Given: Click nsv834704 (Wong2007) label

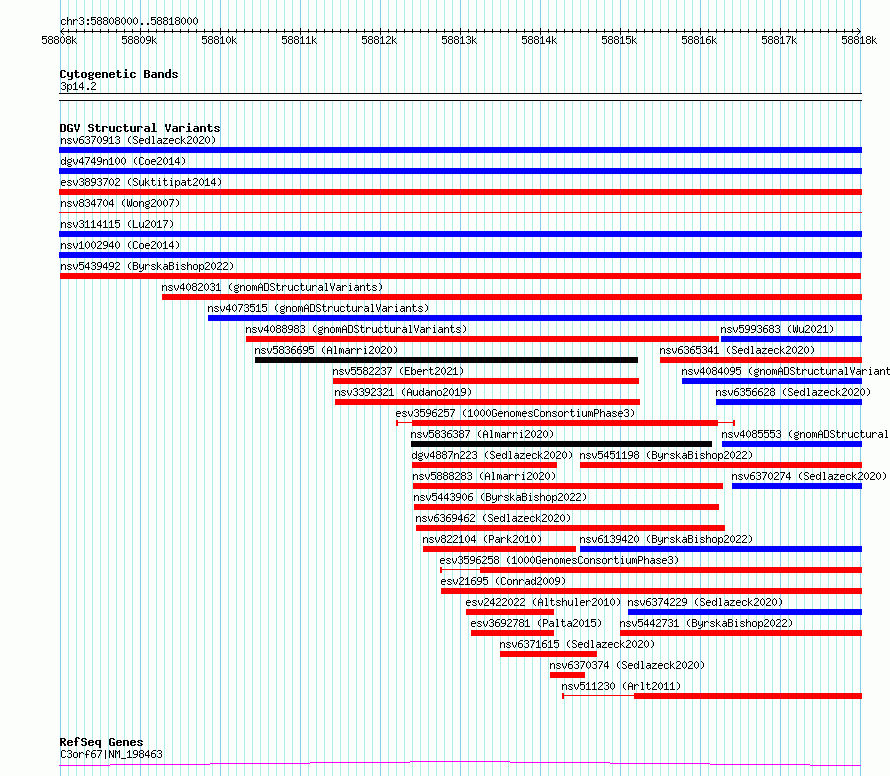Looking at the screenshot, I should 120,203.
